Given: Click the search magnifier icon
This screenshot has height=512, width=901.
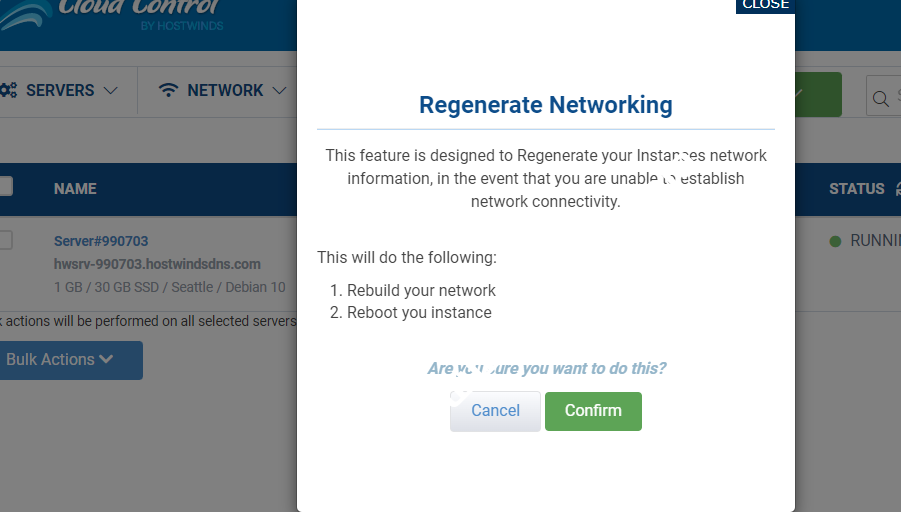Looking at the screenshot, I should pyautogui.click(x=881, y=99).
